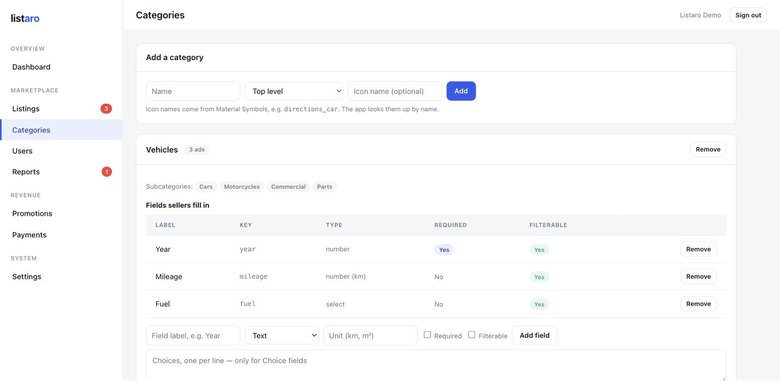The image size is (780, 381).
Task: Select the Commercial subcategory chip
Action: 289,187
